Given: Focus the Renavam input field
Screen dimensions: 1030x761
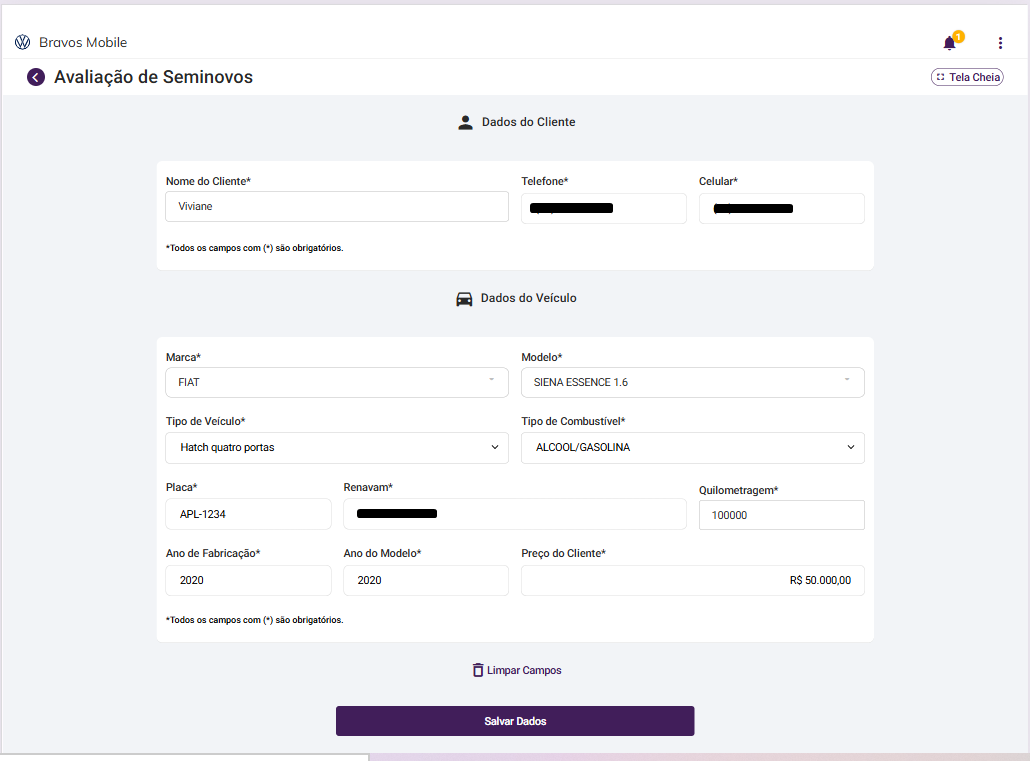Looking at the screenshot, I should click(514, 514).
